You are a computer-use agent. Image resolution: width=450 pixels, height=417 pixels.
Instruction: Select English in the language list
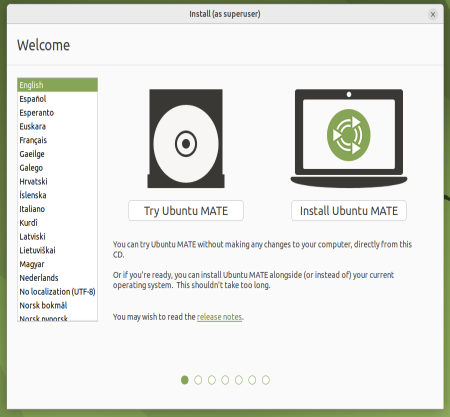click(57, 85)
